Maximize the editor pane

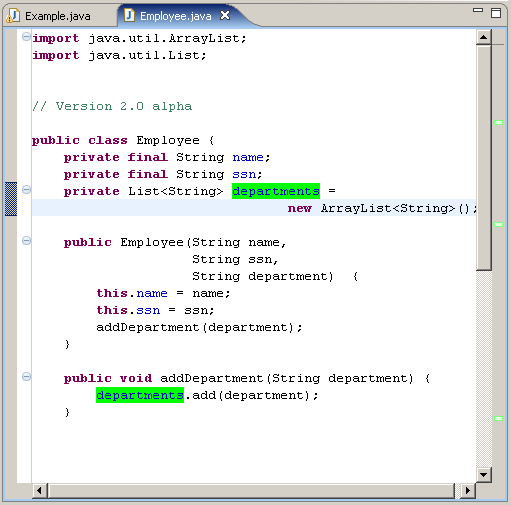496,13
